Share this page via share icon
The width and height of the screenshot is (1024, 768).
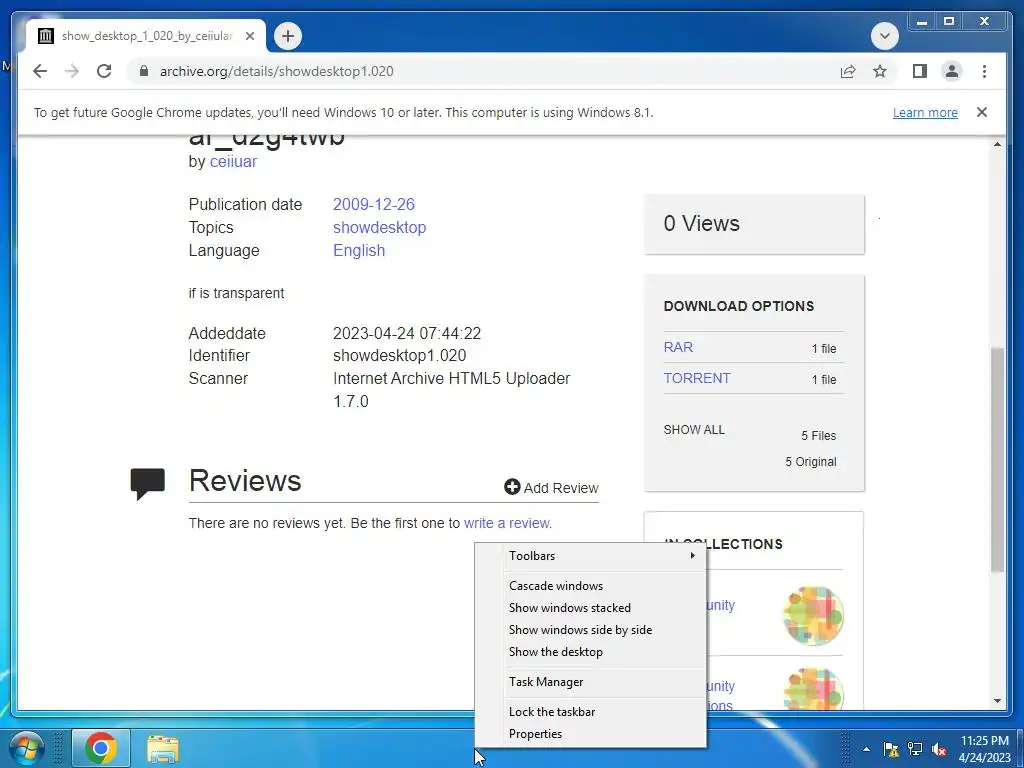point(848,71)
